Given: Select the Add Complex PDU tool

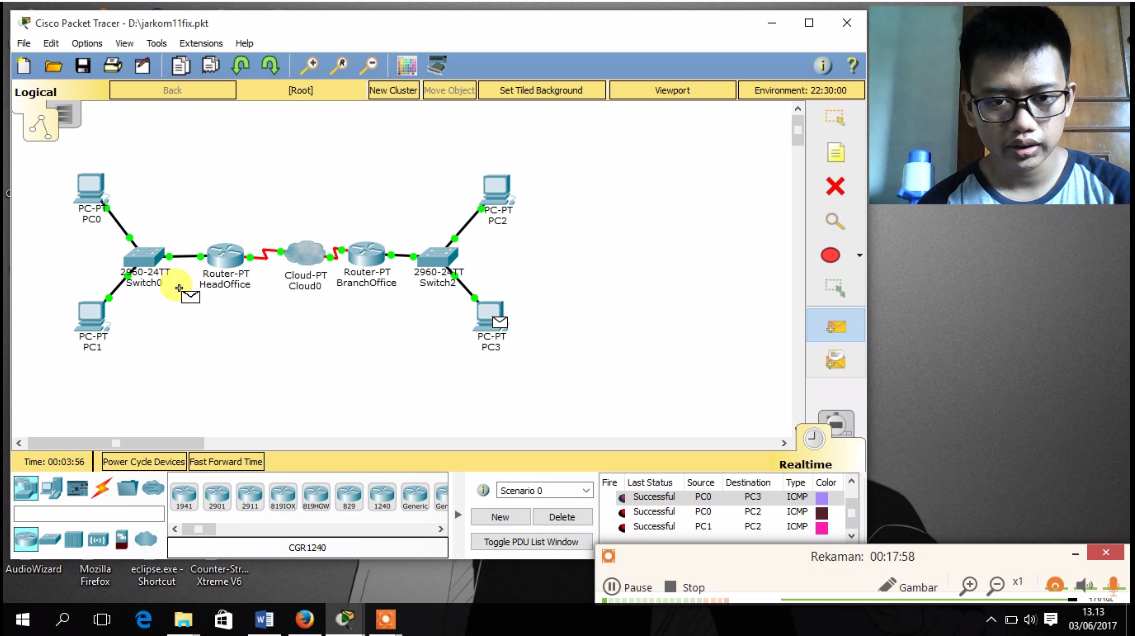Looking at the screenshot, I should pos(836,360).
